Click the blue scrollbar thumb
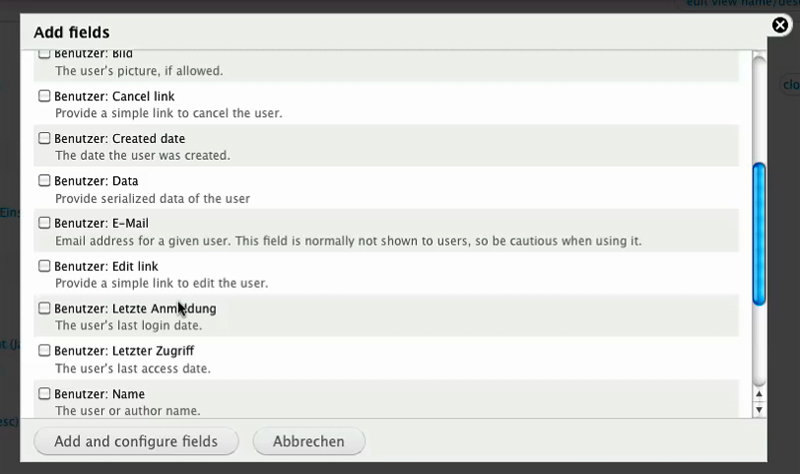 pos(759,232)
